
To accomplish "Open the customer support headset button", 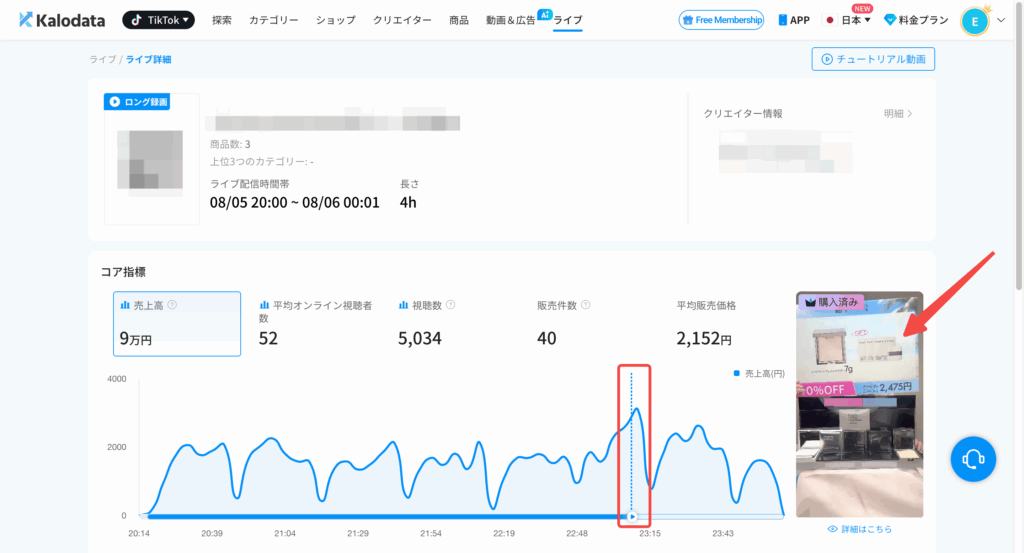I will [973, 459].
